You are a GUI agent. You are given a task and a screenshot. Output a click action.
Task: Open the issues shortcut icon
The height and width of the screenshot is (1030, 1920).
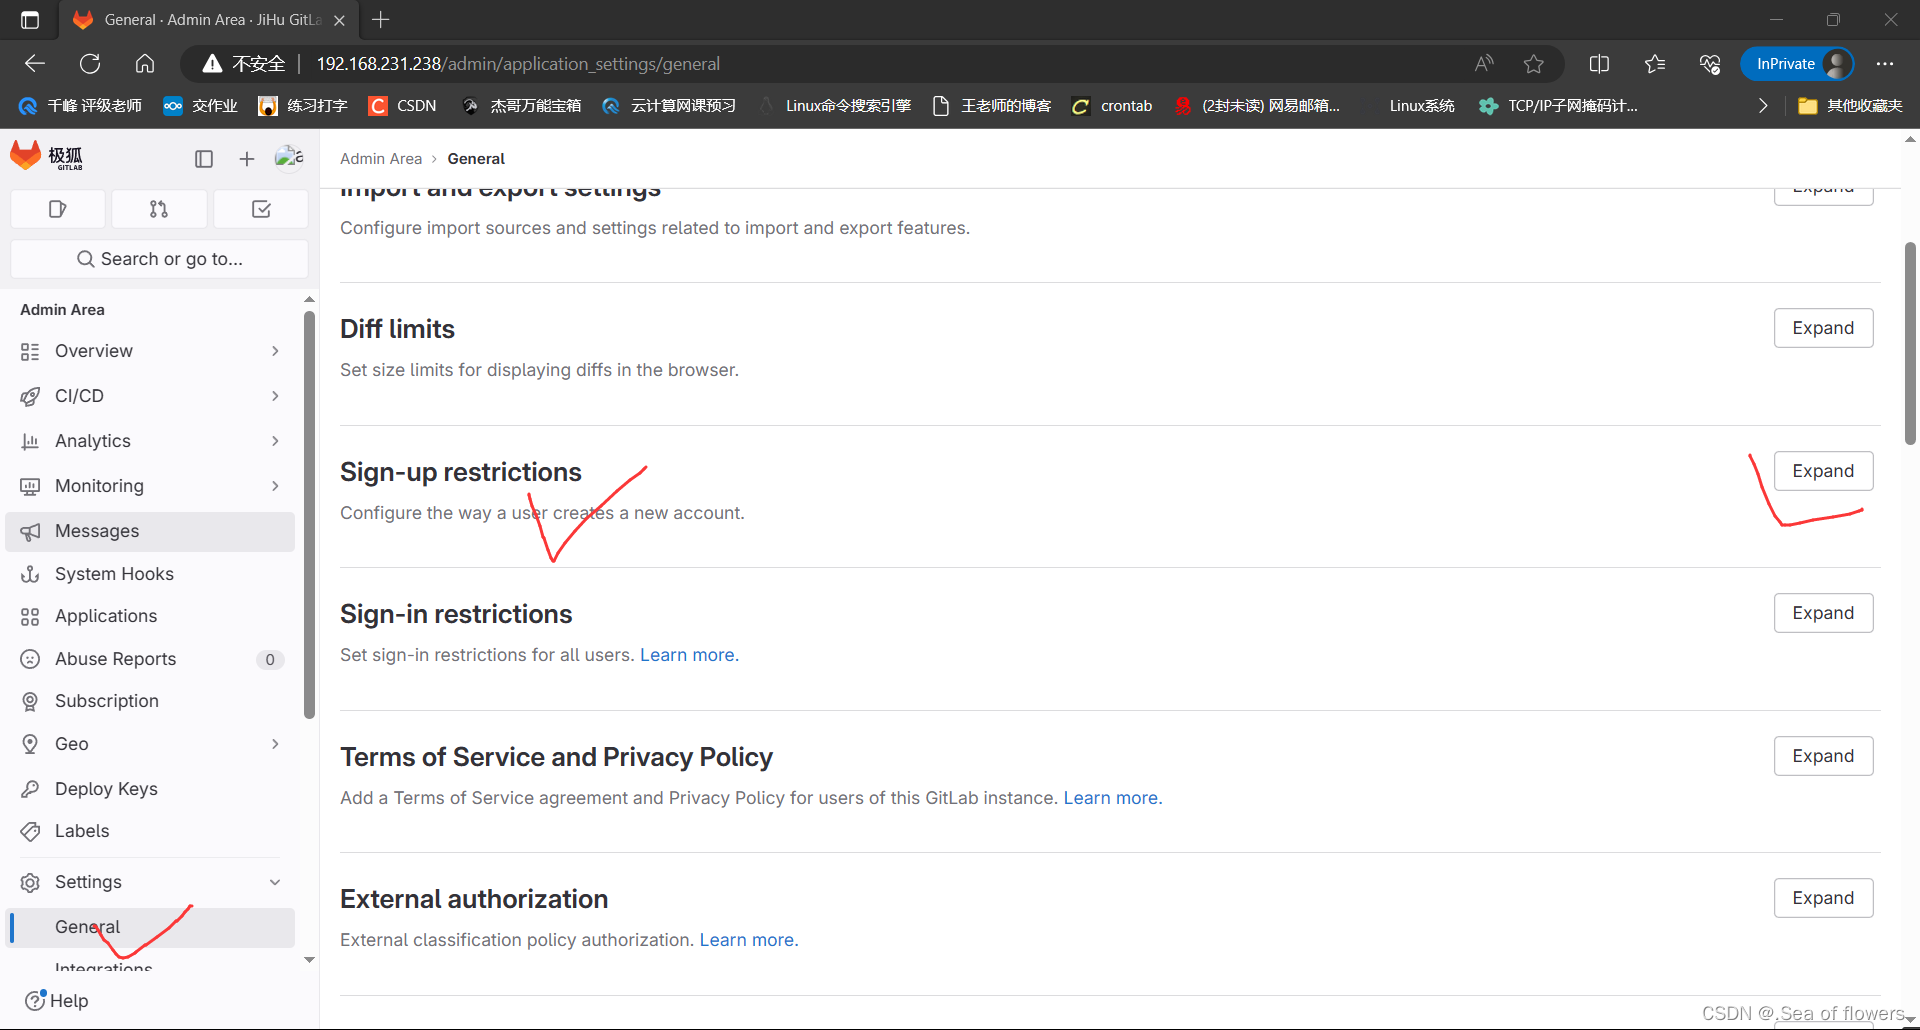point(57,209)
